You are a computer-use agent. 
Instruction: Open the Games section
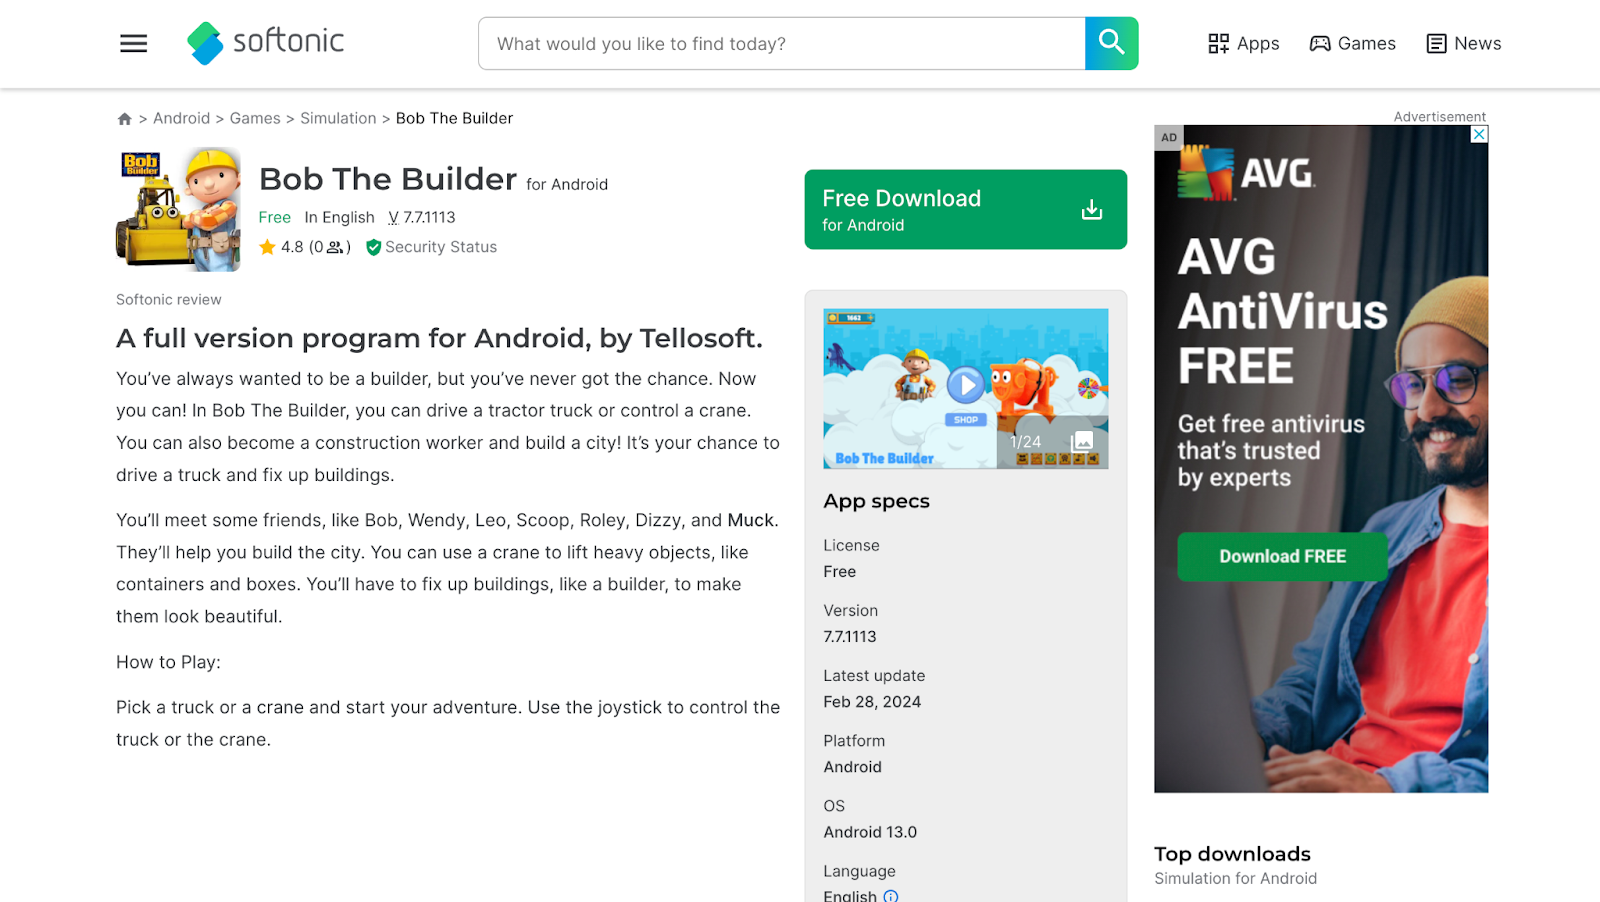click(1352, 43)
